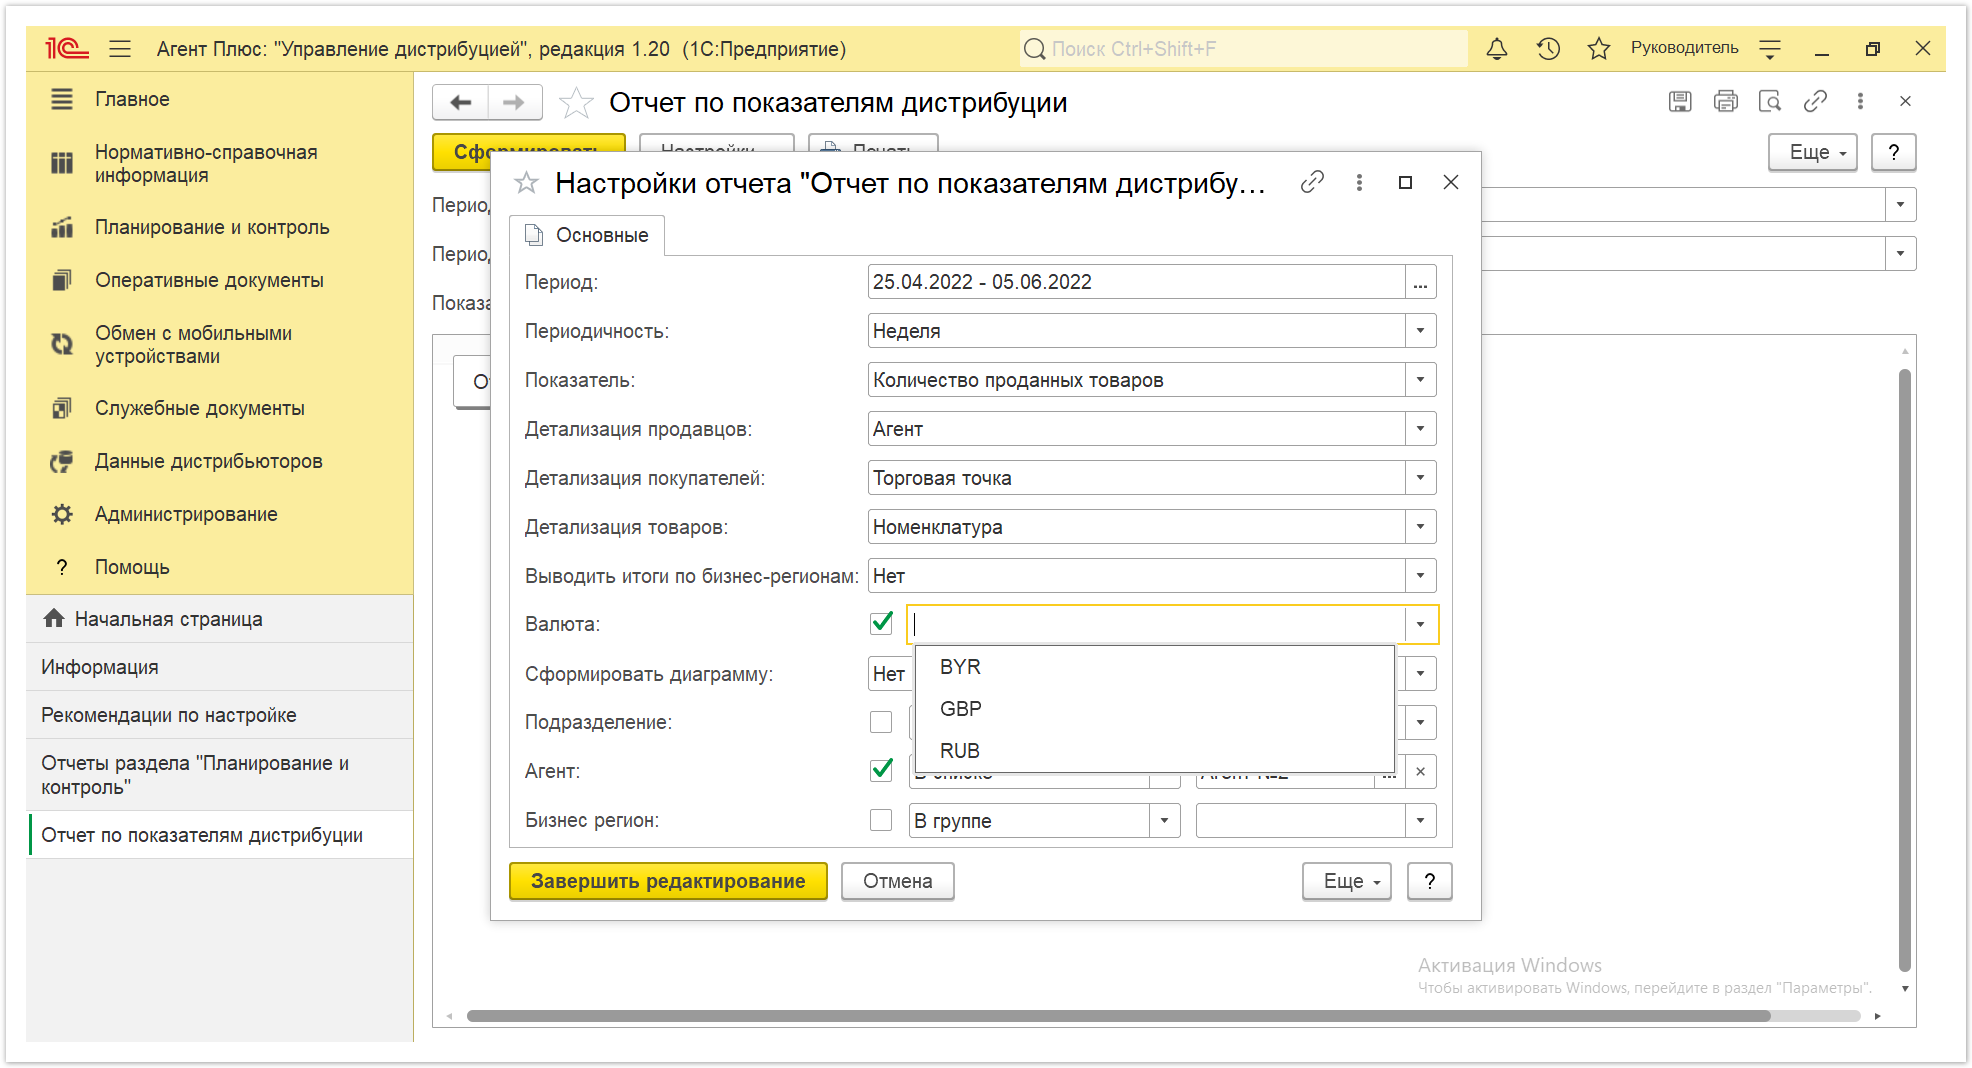The height and width of the screenshot is (1068, 1972).
Task: Uncheck the Валюта checkbox
Action: [881, 623]
